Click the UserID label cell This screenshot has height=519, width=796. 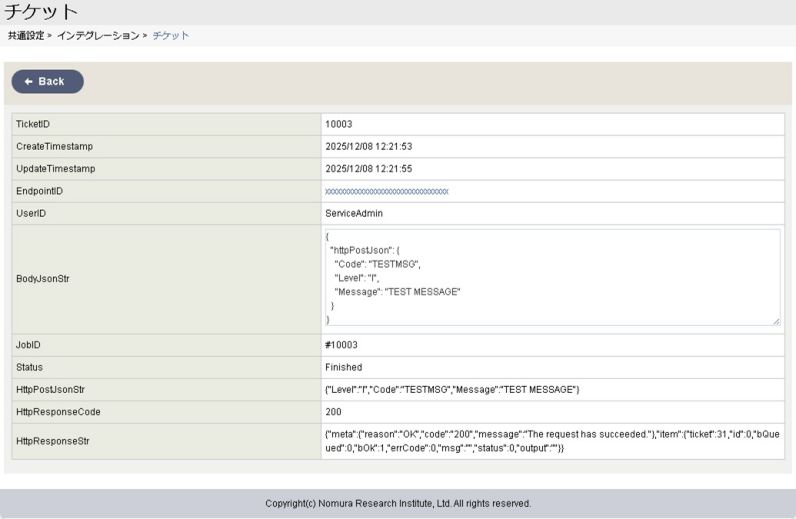pos(167,214)
